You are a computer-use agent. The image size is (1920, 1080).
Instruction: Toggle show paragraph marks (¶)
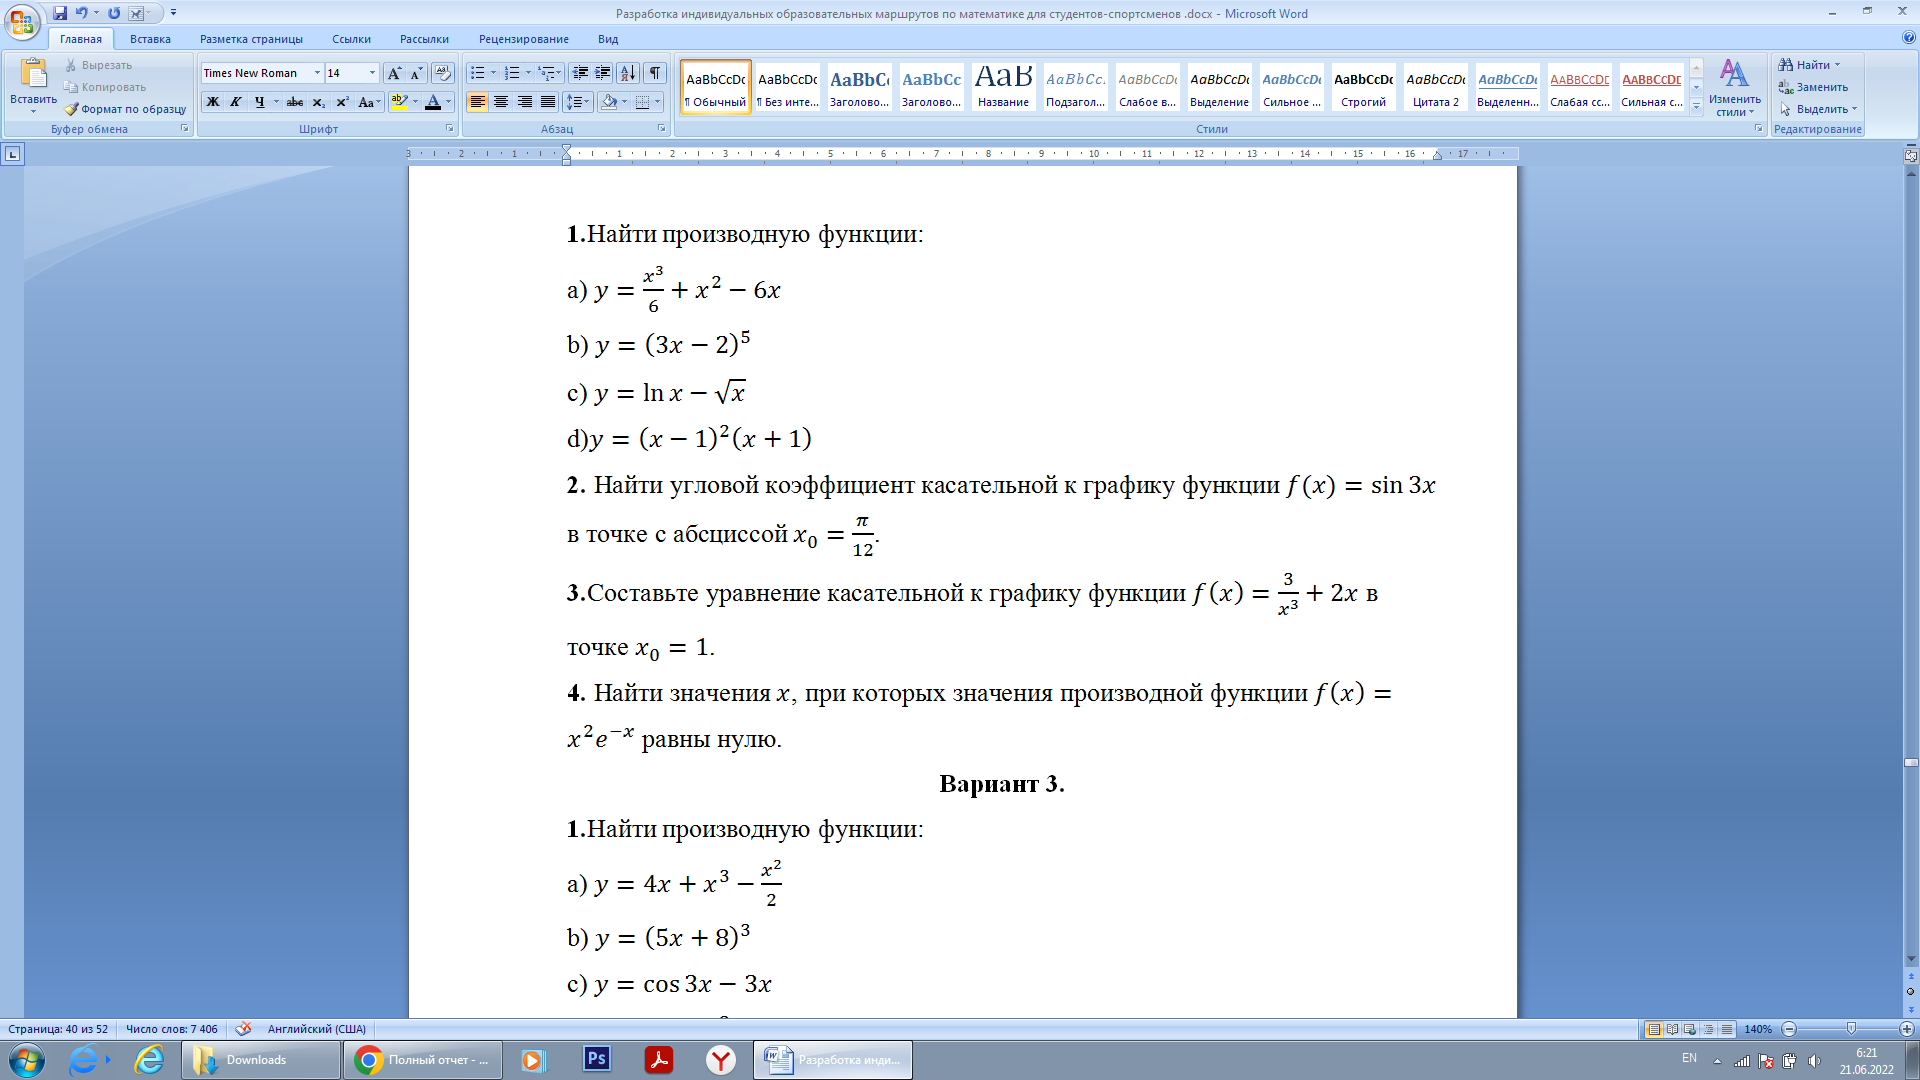(x=655, y=73)
